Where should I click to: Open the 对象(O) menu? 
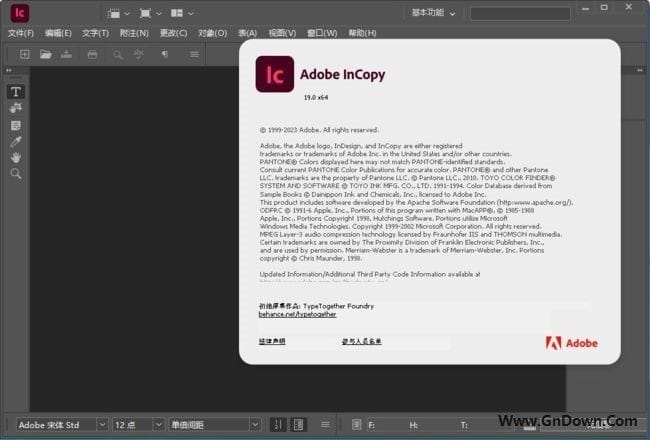pyautogui.click(x=212, y=33)
